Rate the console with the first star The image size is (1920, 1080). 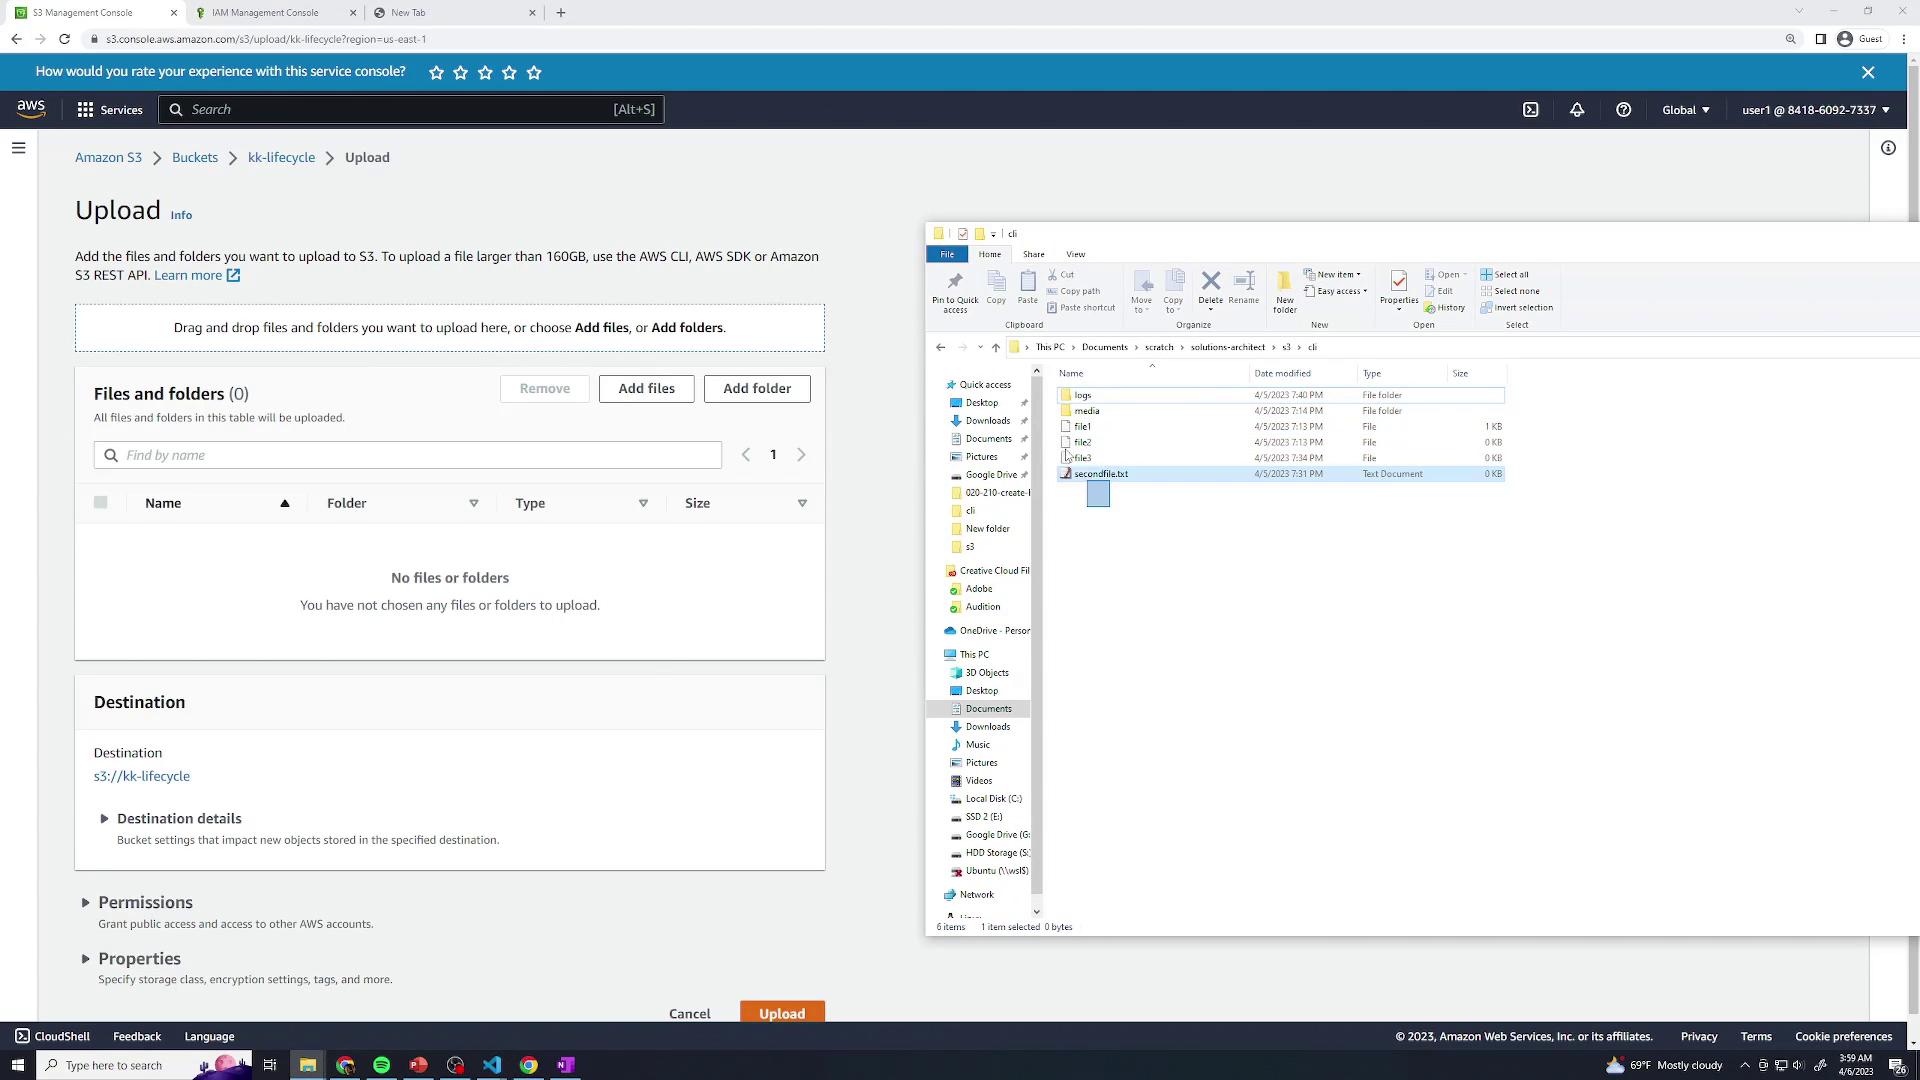[436, 73]
